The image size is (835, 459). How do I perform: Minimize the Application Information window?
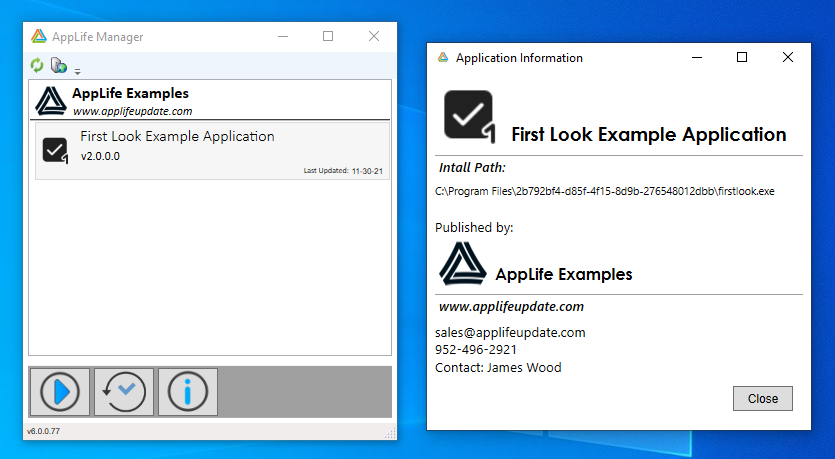(697, 58)
